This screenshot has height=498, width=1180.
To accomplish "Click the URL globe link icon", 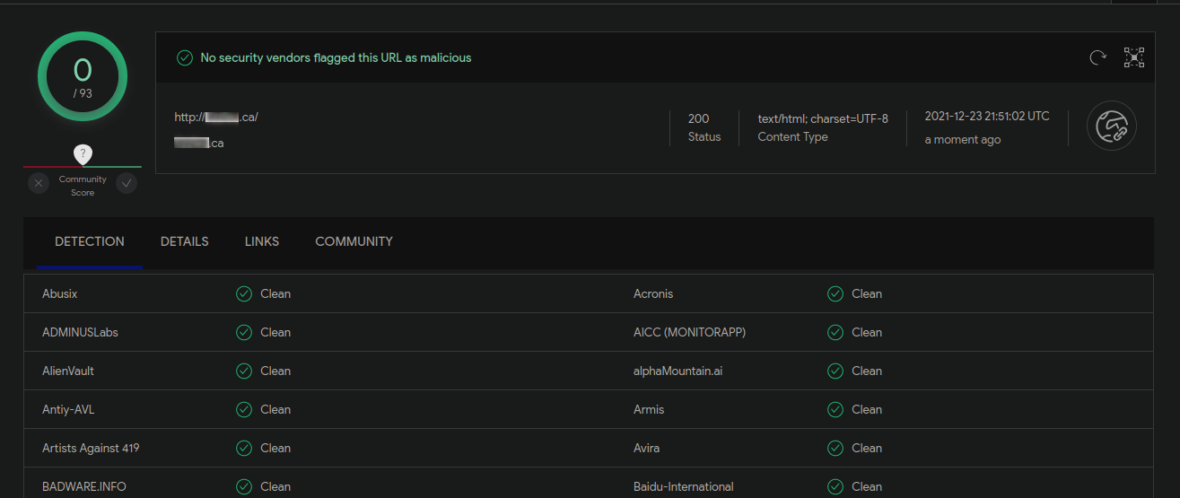I will pos(1111,128).
